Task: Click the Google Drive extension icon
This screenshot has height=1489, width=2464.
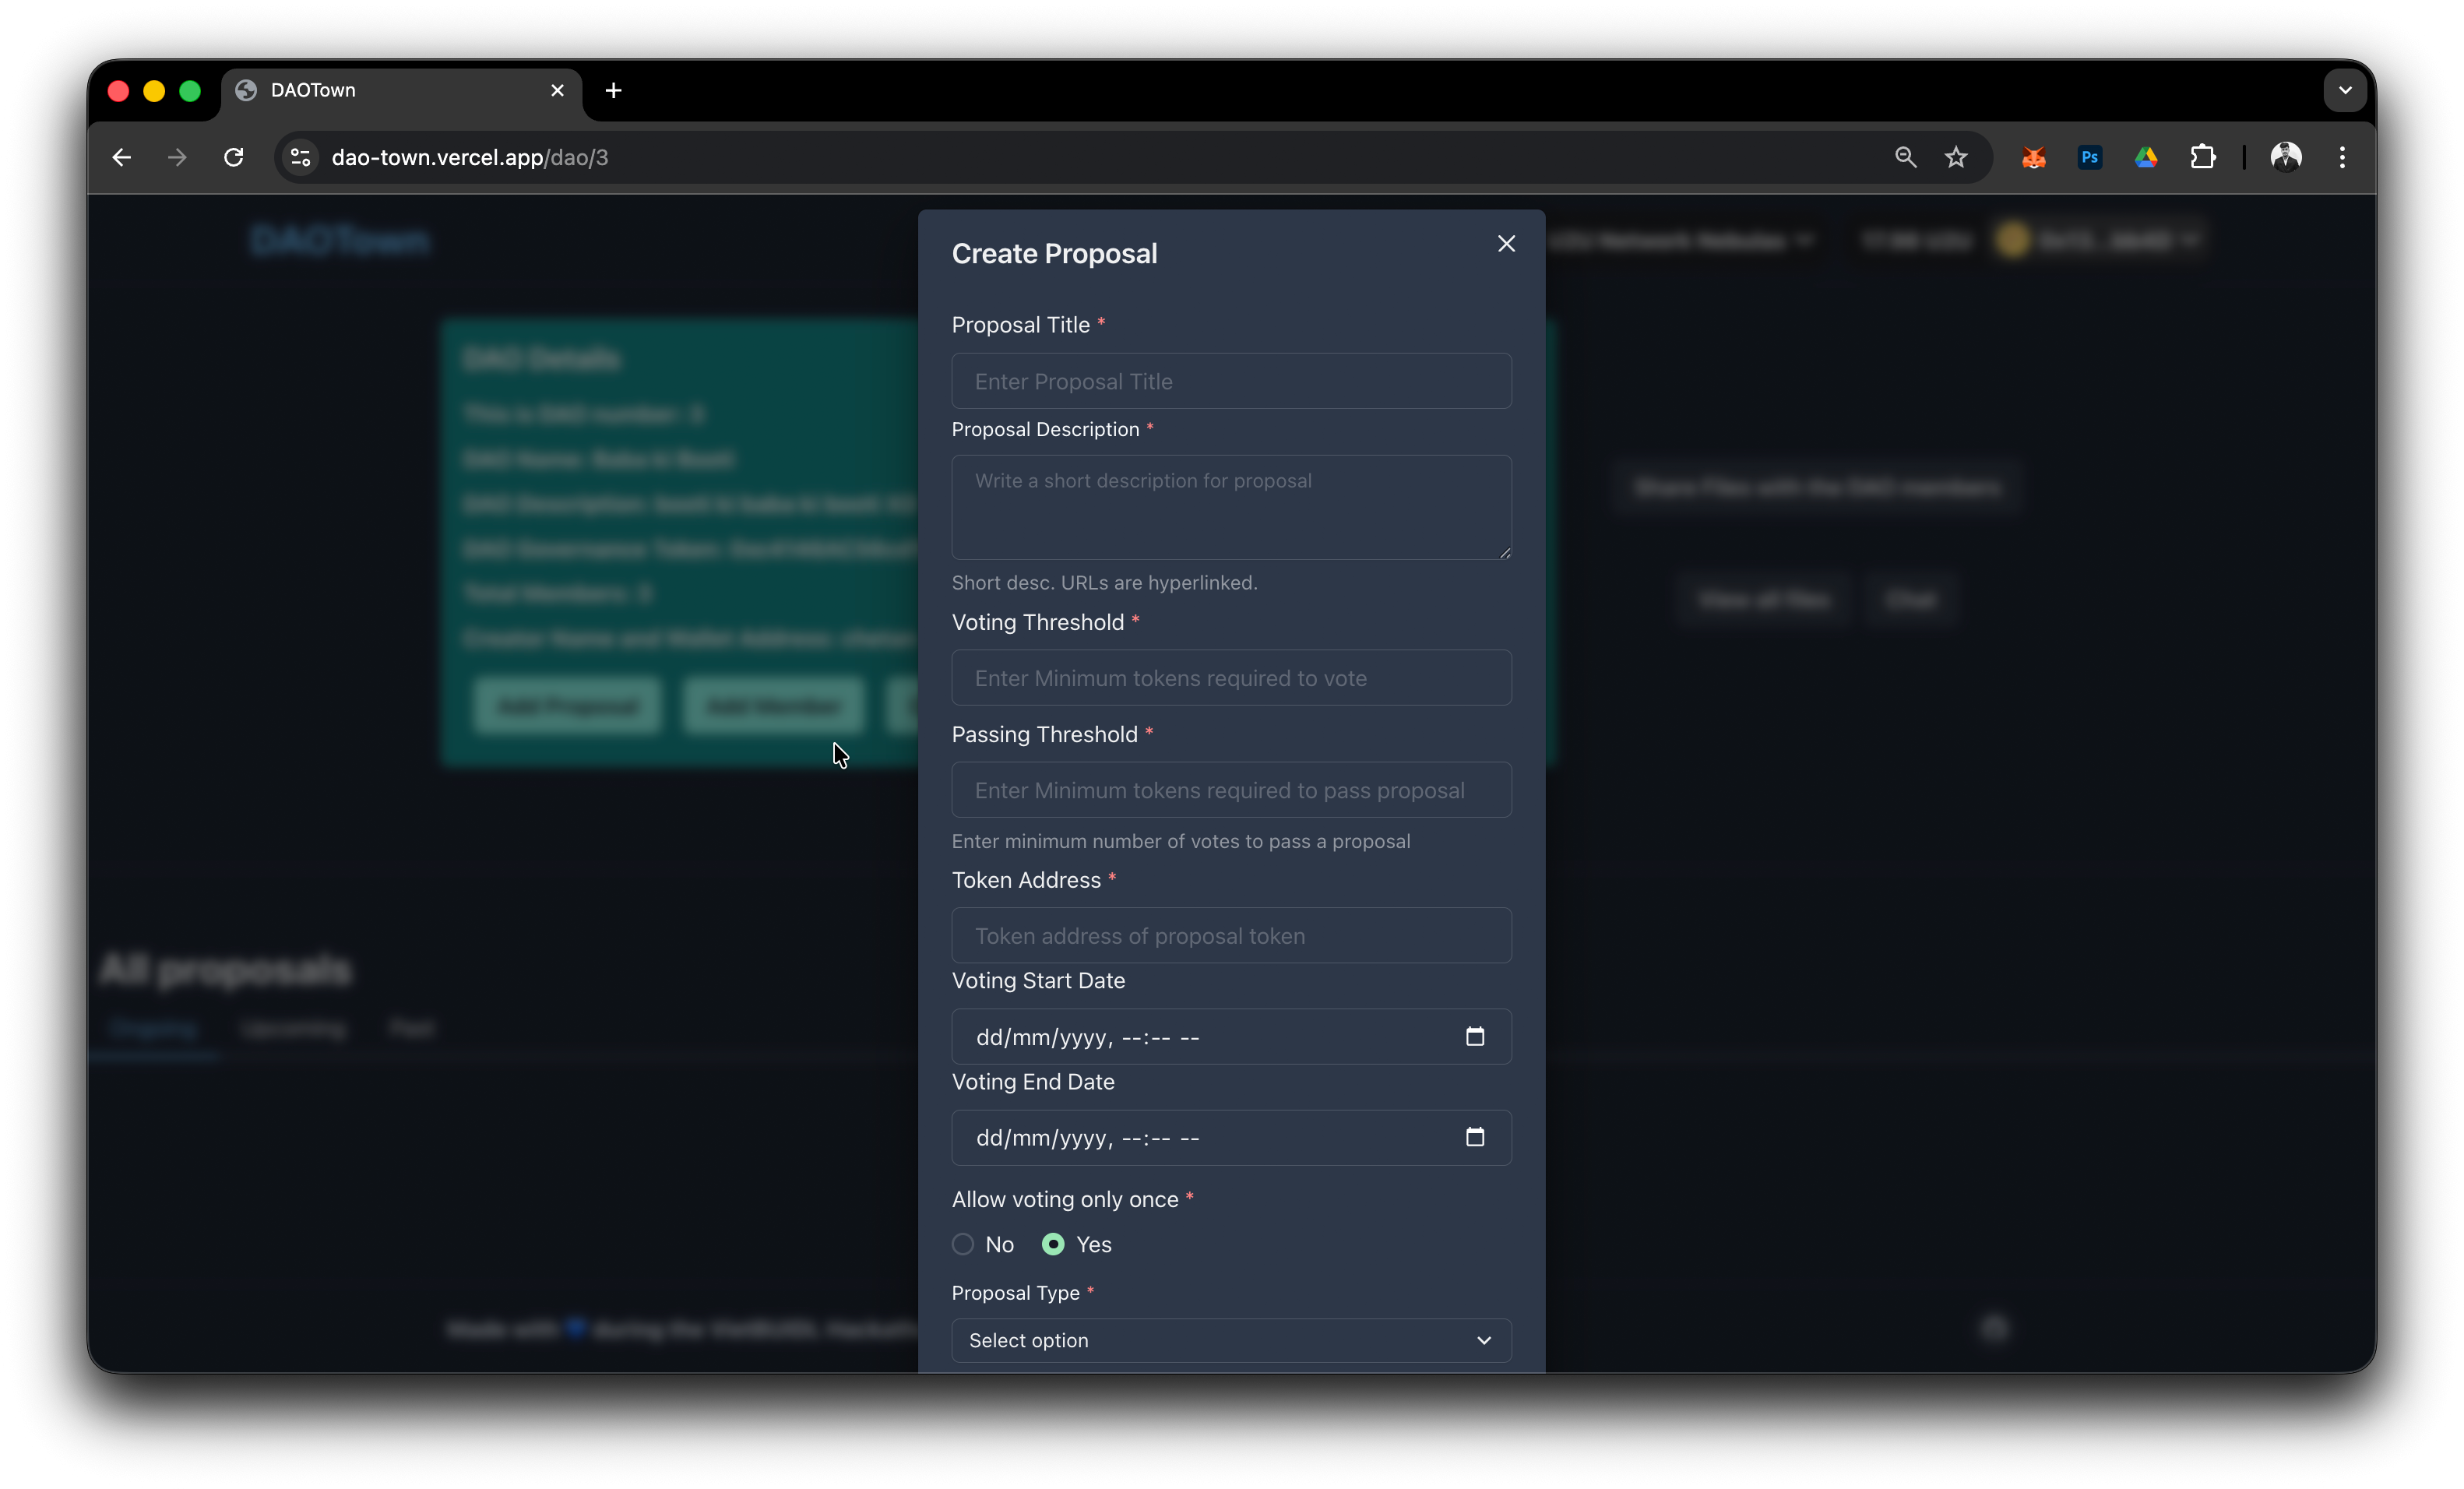Action: pos(2146,157)
